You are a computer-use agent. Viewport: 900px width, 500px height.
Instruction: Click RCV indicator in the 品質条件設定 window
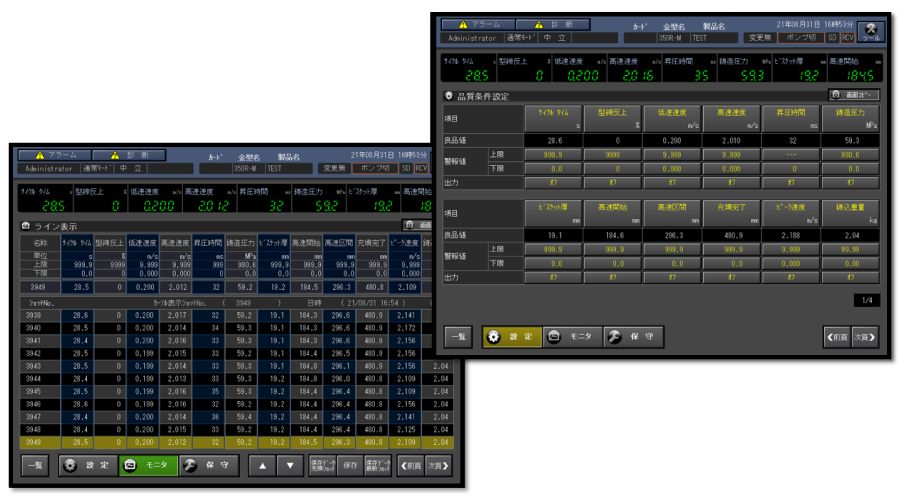point(848,38)
